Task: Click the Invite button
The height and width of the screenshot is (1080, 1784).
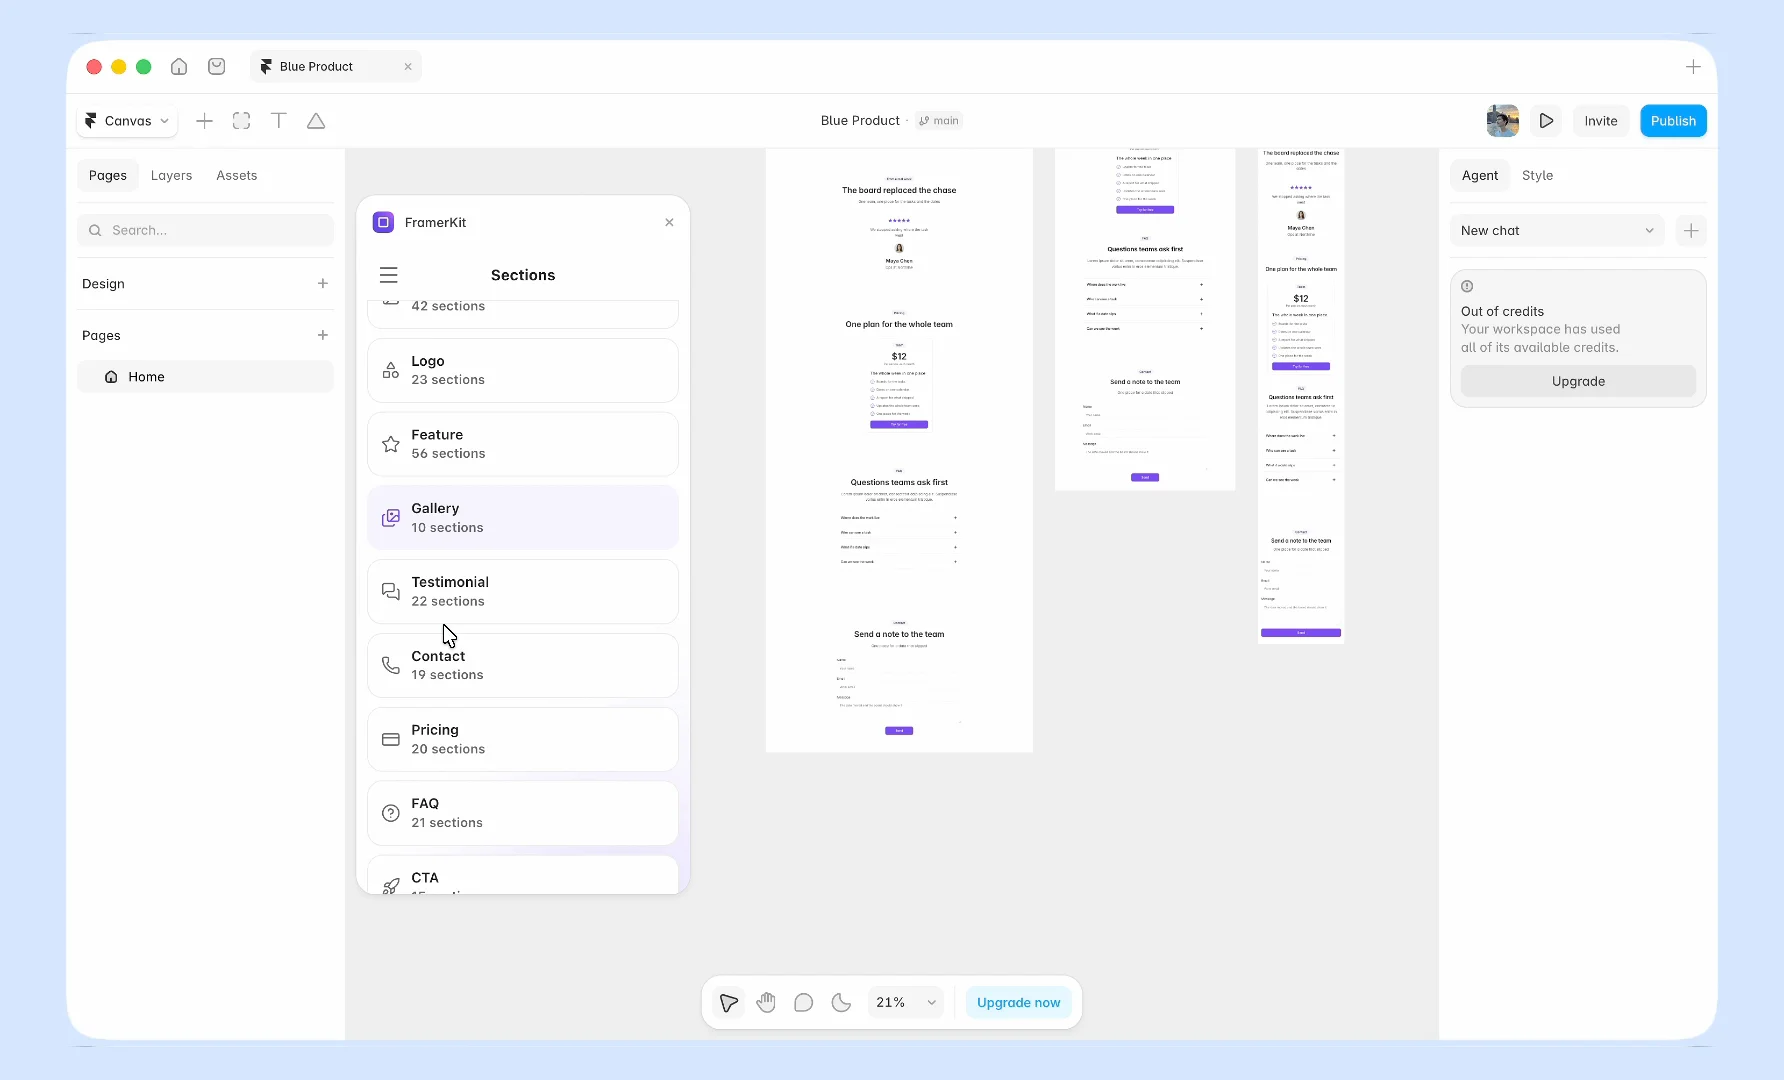Action: [x=1601, y=121]
